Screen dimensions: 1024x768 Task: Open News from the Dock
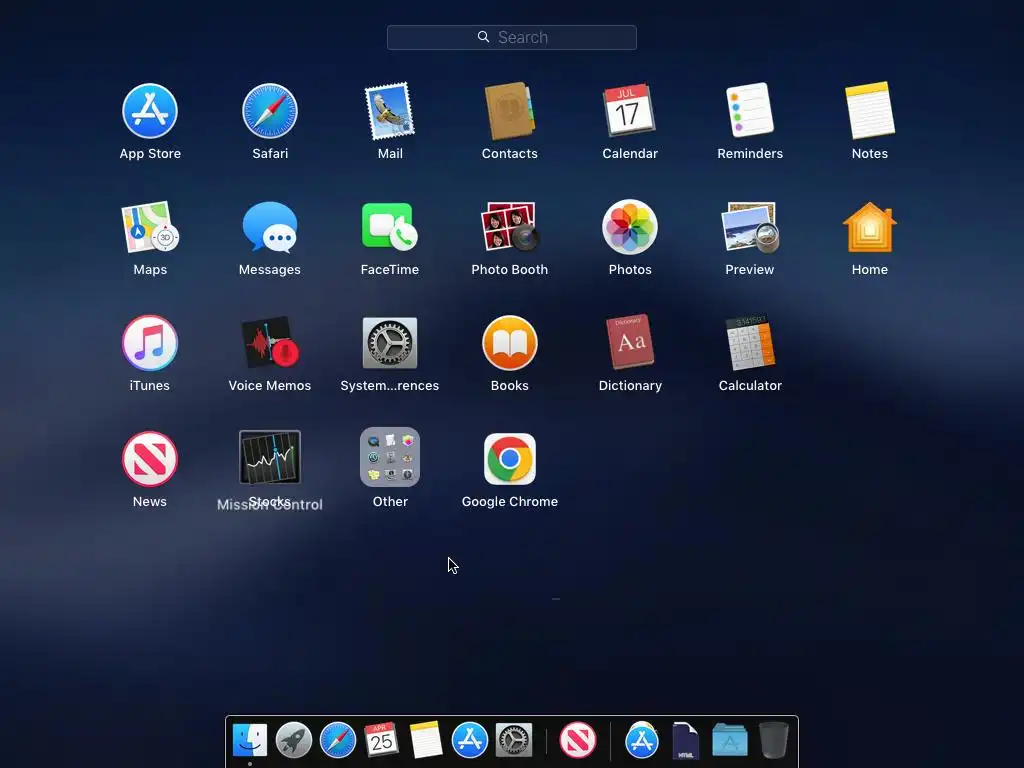(x=578, y=740)
